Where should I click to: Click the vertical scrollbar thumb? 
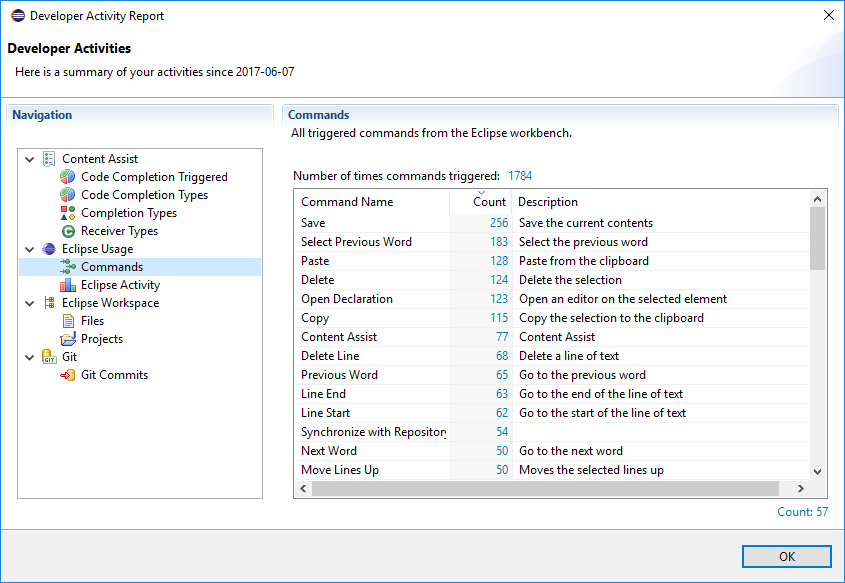(818, 238)
